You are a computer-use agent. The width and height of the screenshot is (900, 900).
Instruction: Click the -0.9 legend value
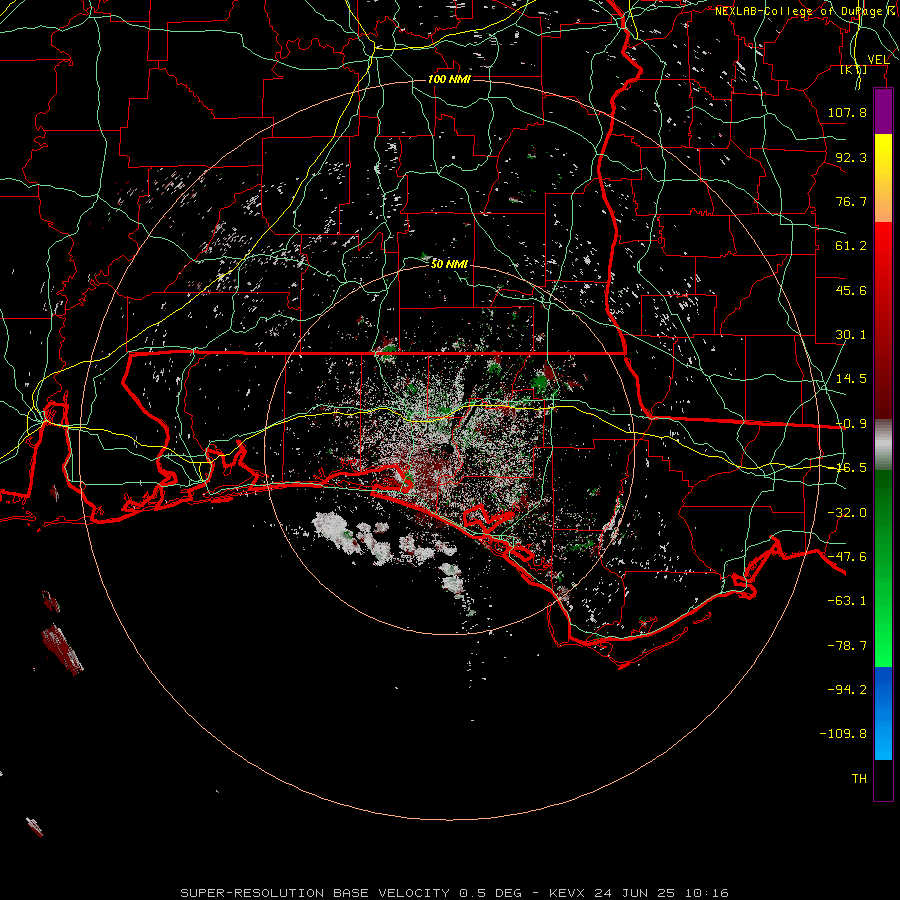point(851,424)
